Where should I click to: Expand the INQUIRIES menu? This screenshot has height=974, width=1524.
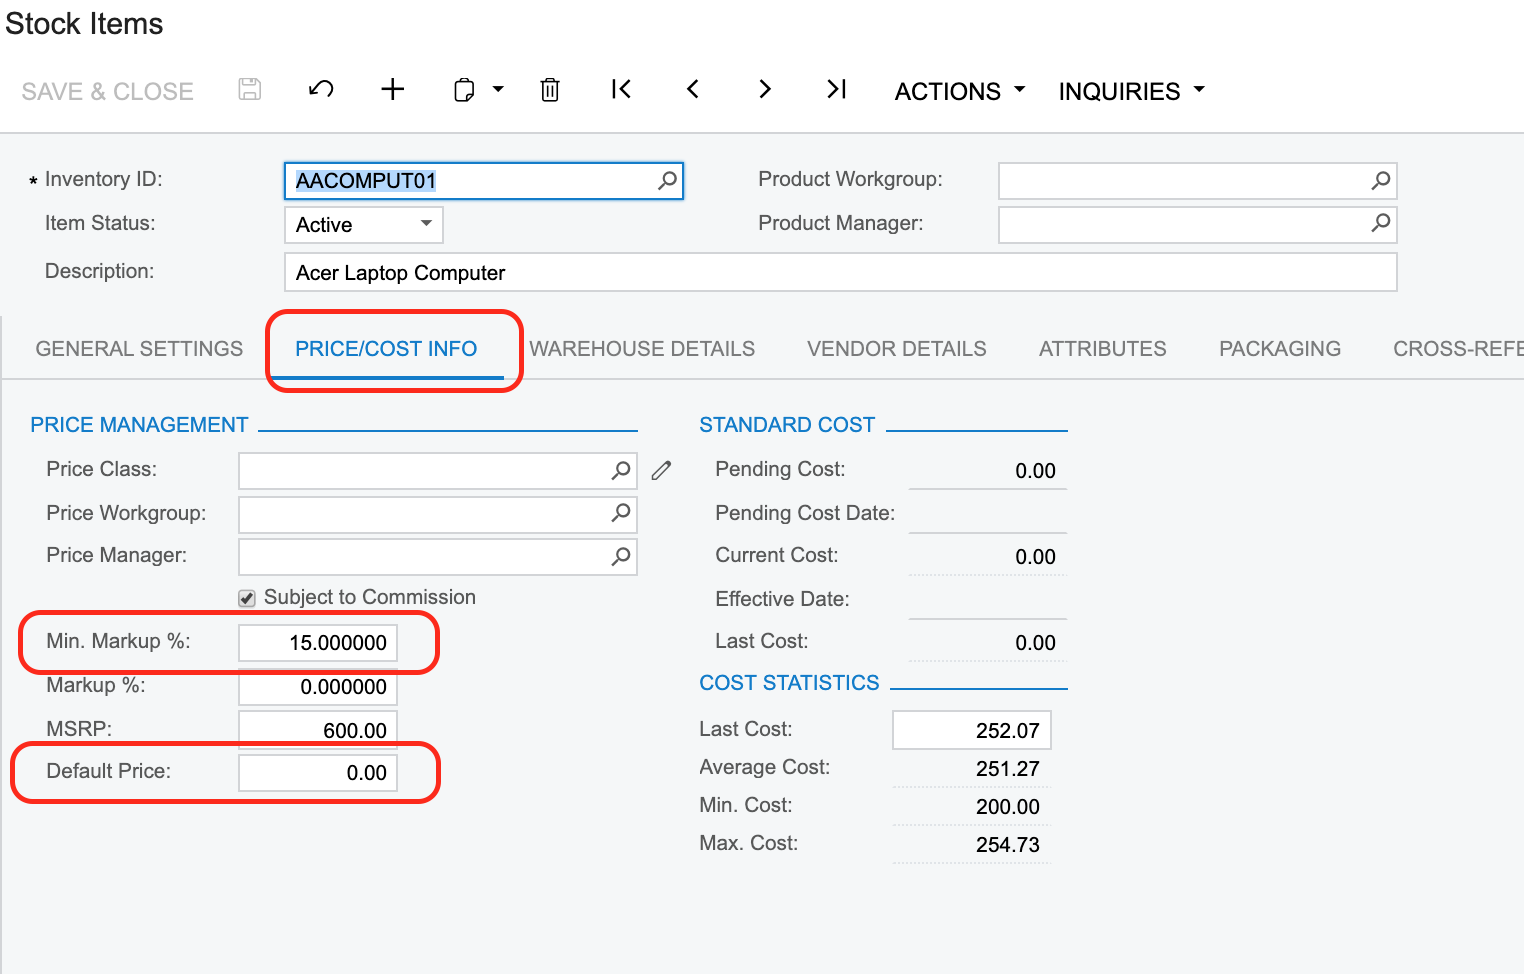point(1131,91)
